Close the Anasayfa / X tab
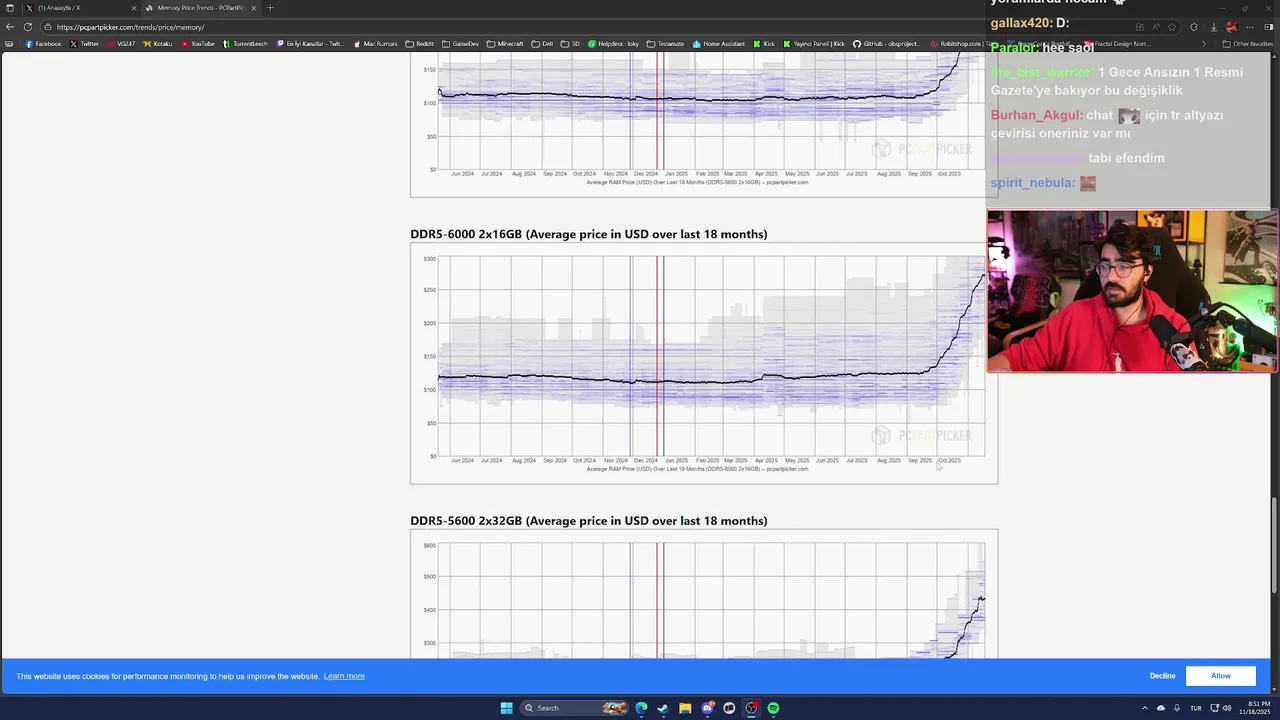Image resolution: width=1280 pixels, height=720 pixels. coord(134,8)
